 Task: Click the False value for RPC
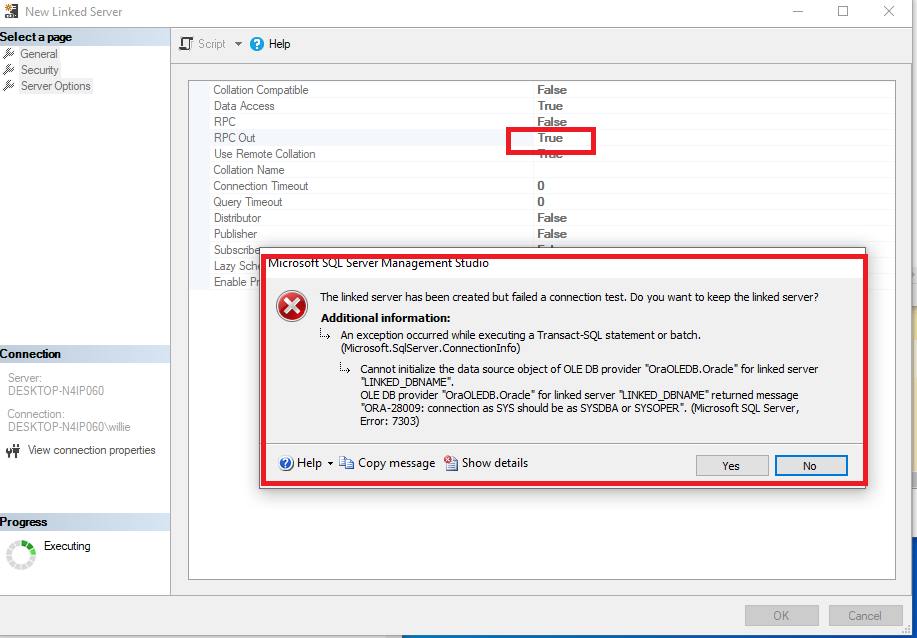click(552, 122)
